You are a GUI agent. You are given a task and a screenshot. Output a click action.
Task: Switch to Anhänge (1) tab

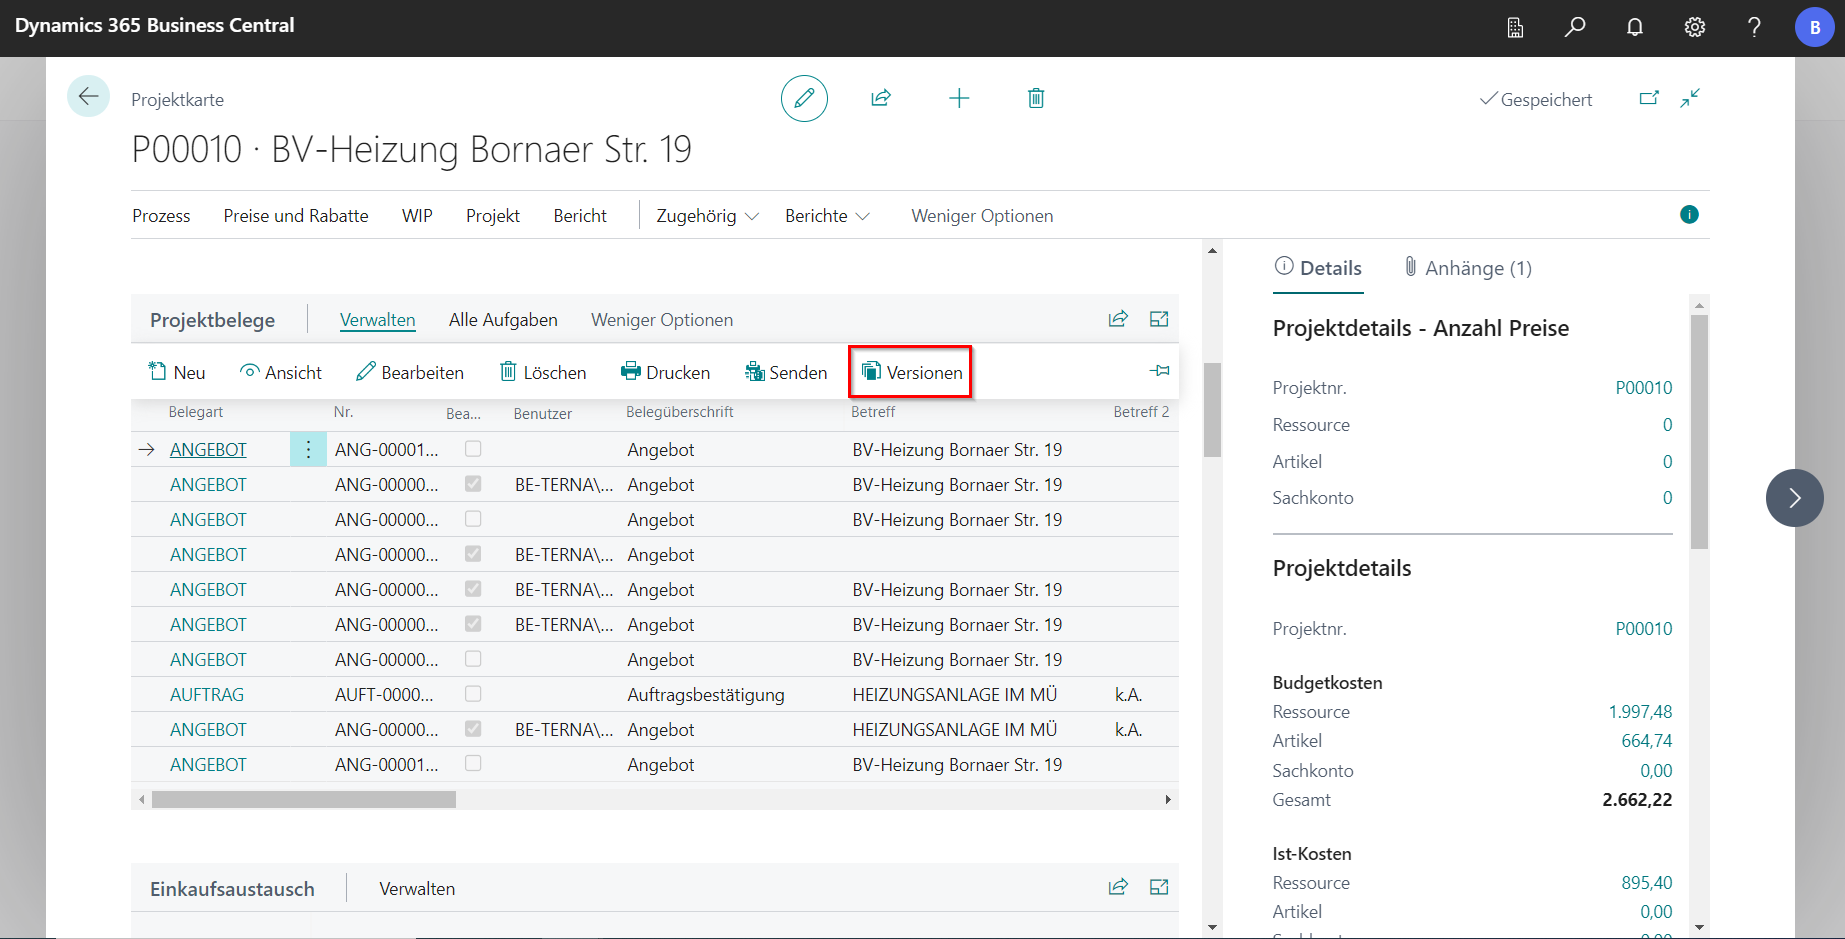tap(1467, 268)
